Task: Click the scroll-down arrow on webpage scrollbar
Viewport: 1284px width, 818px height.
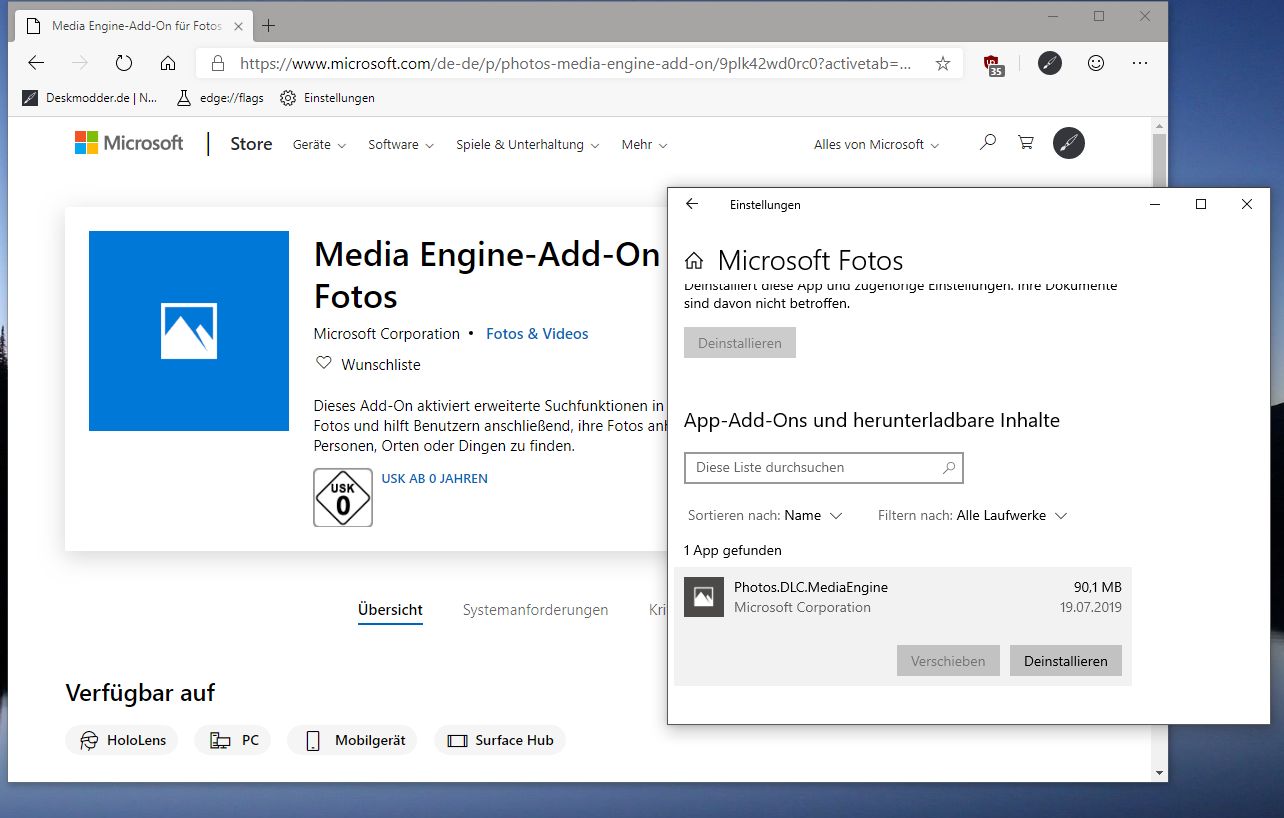Action: [x=1159, y=773]
